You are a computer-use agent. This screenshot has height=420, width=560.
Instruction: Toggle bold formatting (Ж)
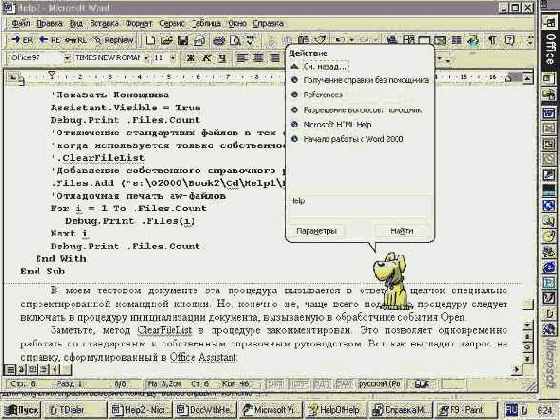191,58
